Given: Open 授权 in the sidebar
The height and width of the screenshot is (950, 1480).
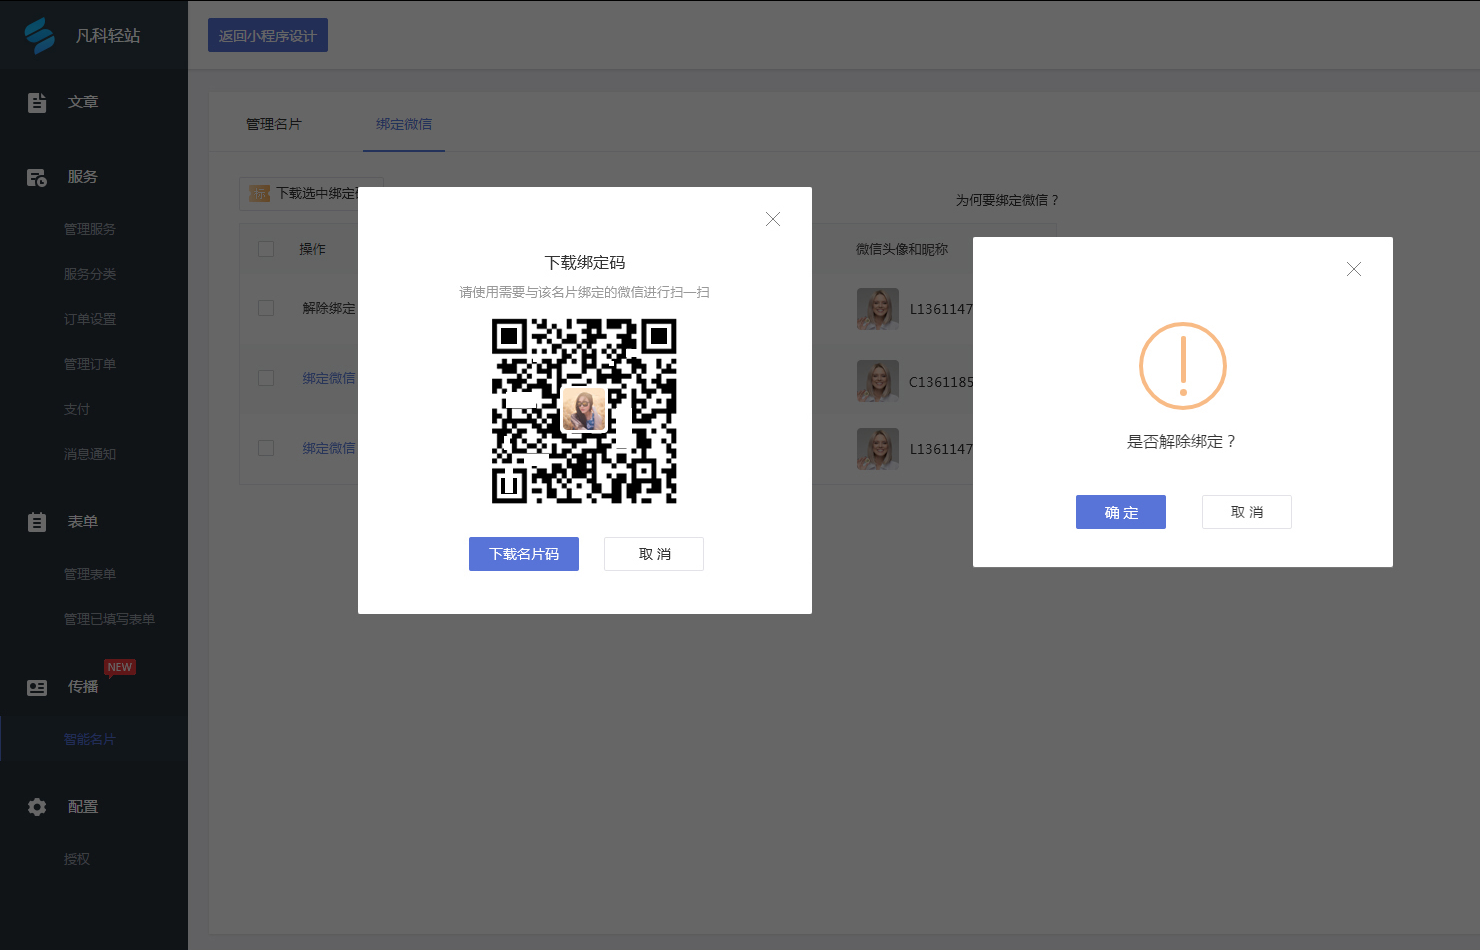Looking at the screenshot, I should click(77, 859).
